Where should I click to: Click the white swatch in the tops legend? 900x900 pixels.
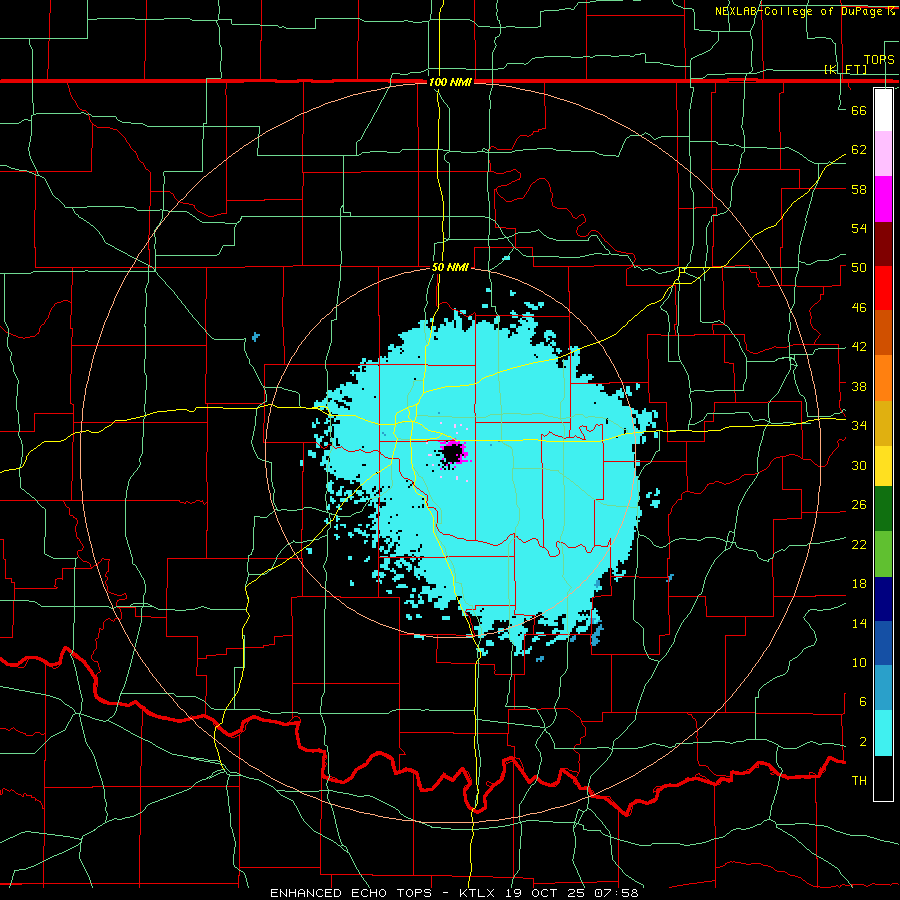[x=883, y=110]
